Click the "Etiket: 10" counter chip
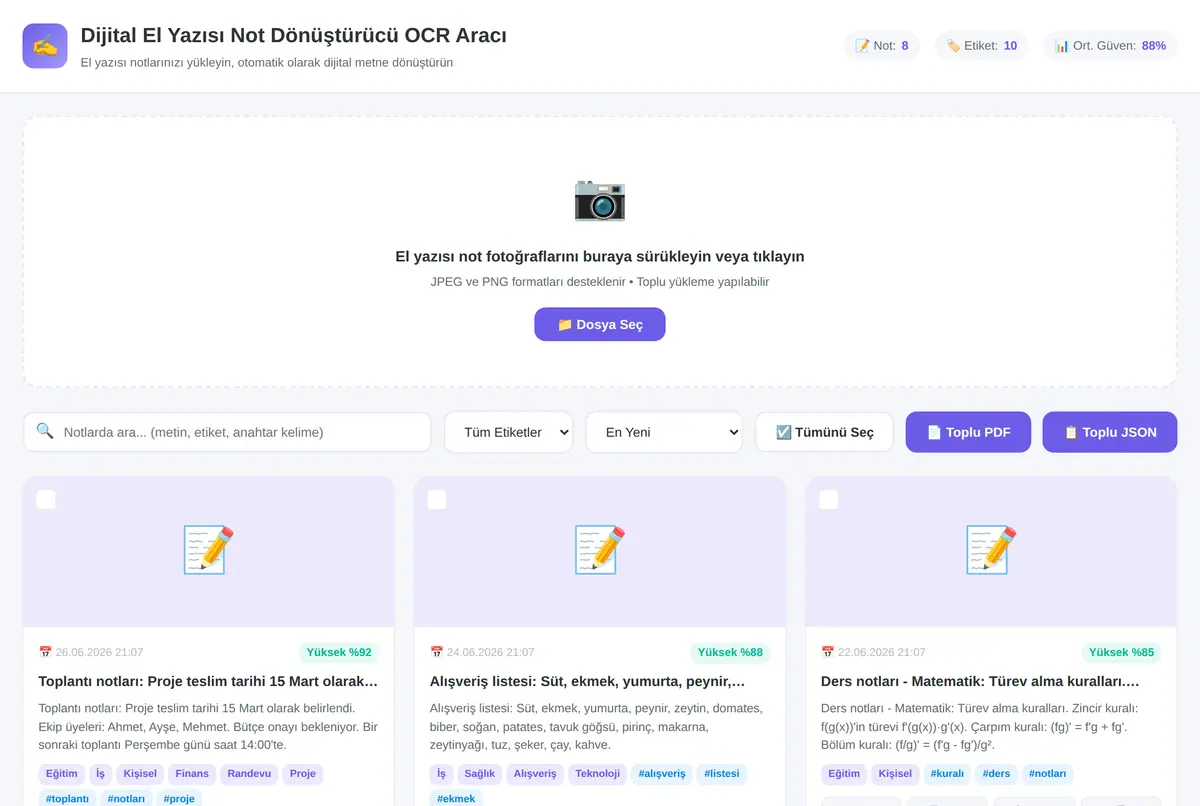The width and height of the screenshot is (1200, 806). (x=982, y=46)
